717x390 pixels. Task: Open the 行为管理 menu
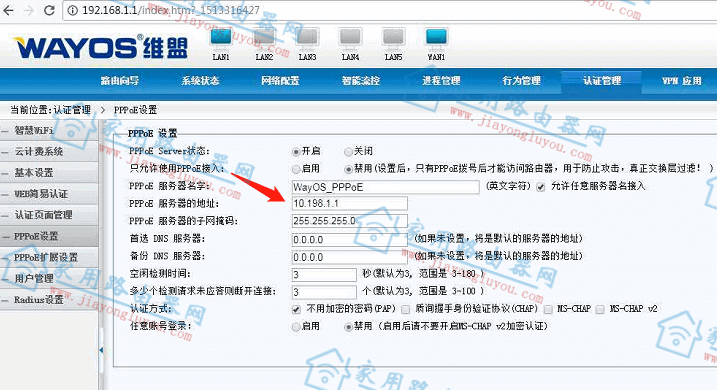pos(522,81)
